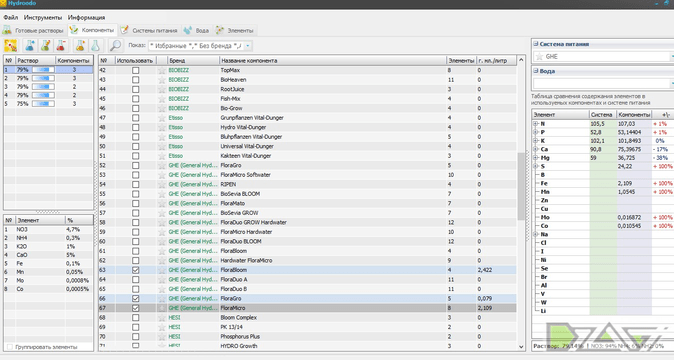Click the yellow calculate icon in toolbar

(10, 45)
